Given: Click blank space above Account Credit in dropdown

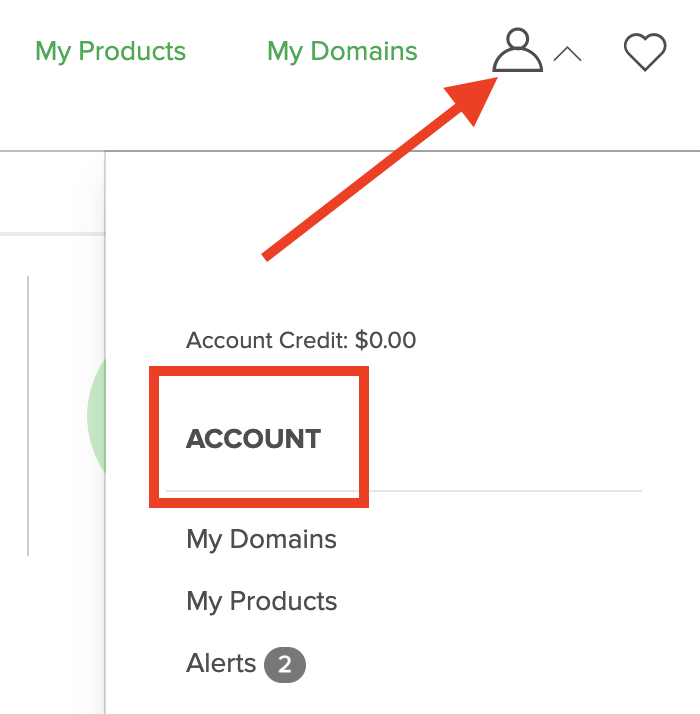Looking at the screenshot, I should coord(401,282).
